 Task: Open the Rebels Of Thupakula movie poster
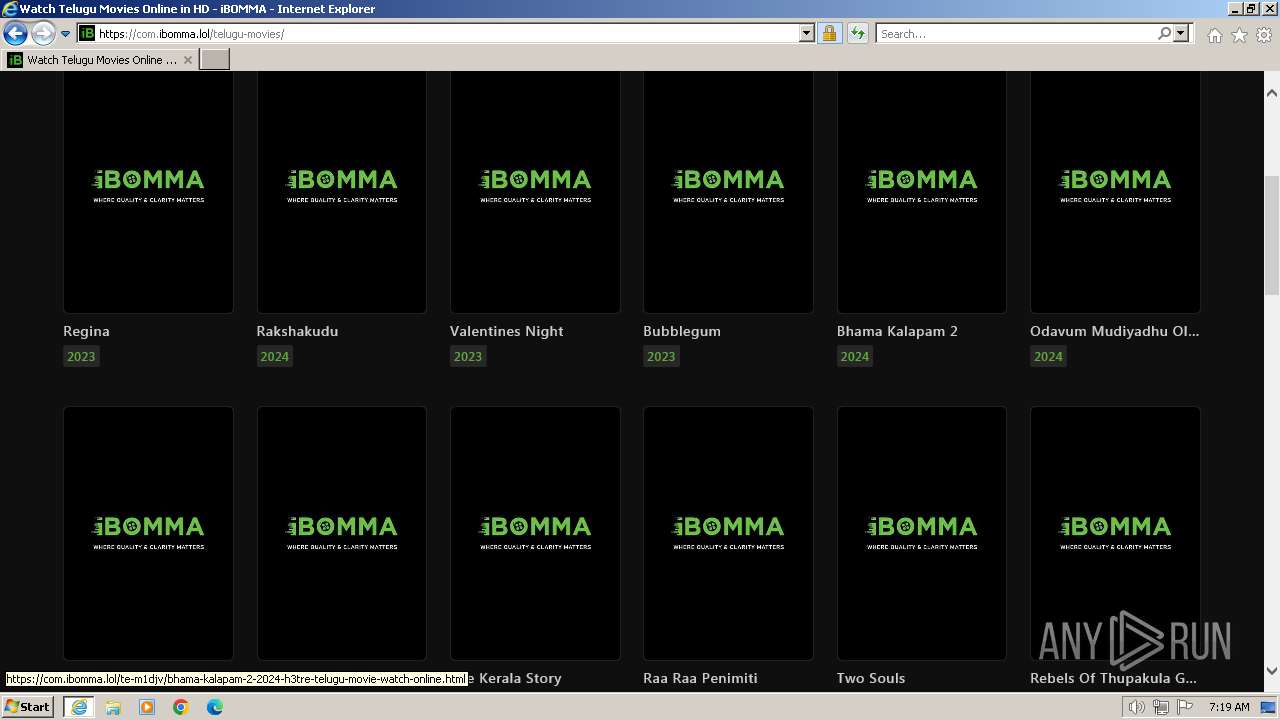click(x=1115, y=533)
